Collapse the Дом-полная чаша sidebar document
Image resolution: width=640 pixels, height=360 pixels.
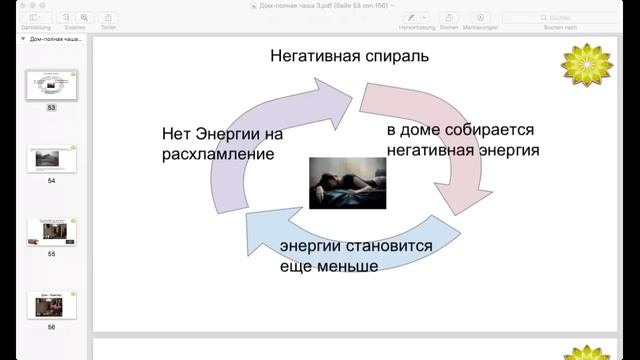[x=23, y=39]
